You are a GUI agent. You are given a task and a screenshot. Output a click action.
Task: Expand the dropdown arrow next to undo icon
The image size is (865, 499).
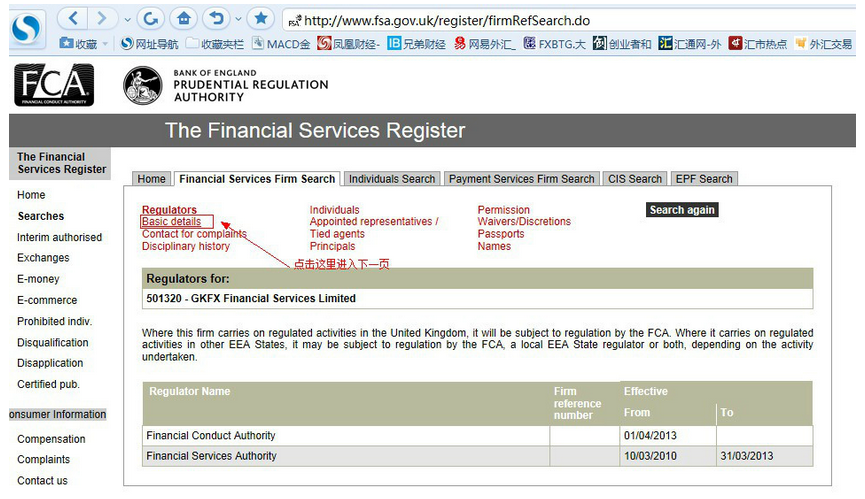(237, 19)
